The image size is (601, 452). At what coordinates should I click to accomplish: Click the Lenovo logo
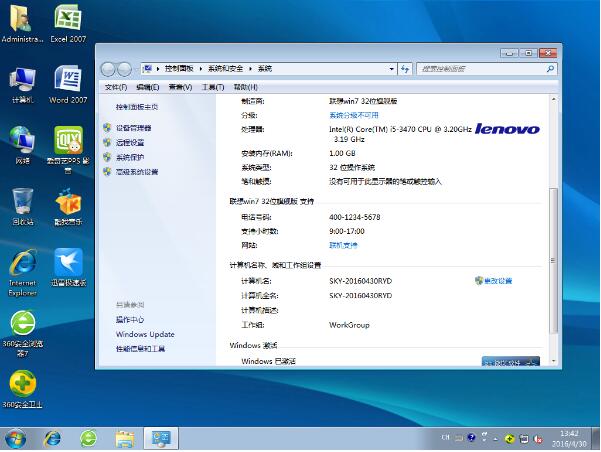507,129
